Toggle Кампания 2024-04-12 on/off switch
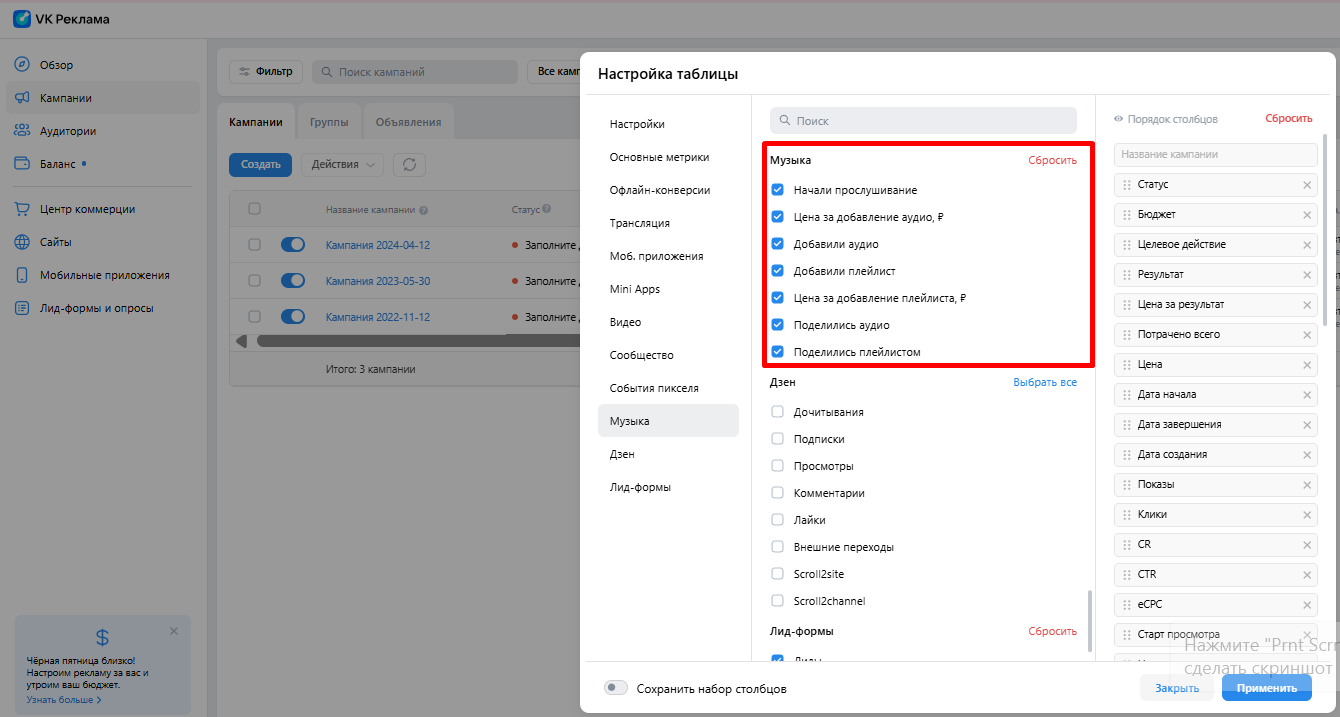The height and width of the screenshot is (717, 1340). (x=293, y=245)
